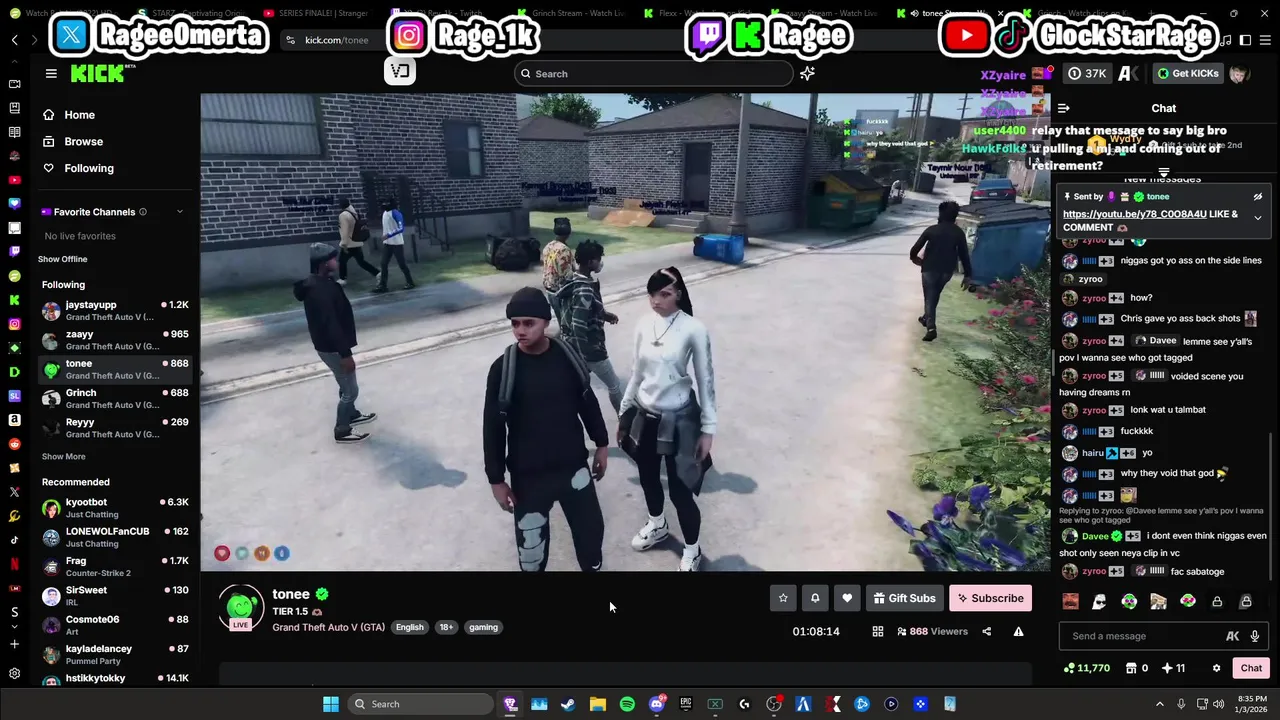Click the Kick search field
The width and height of the screenshot is (1280, 720).
[x=654, y=74]
